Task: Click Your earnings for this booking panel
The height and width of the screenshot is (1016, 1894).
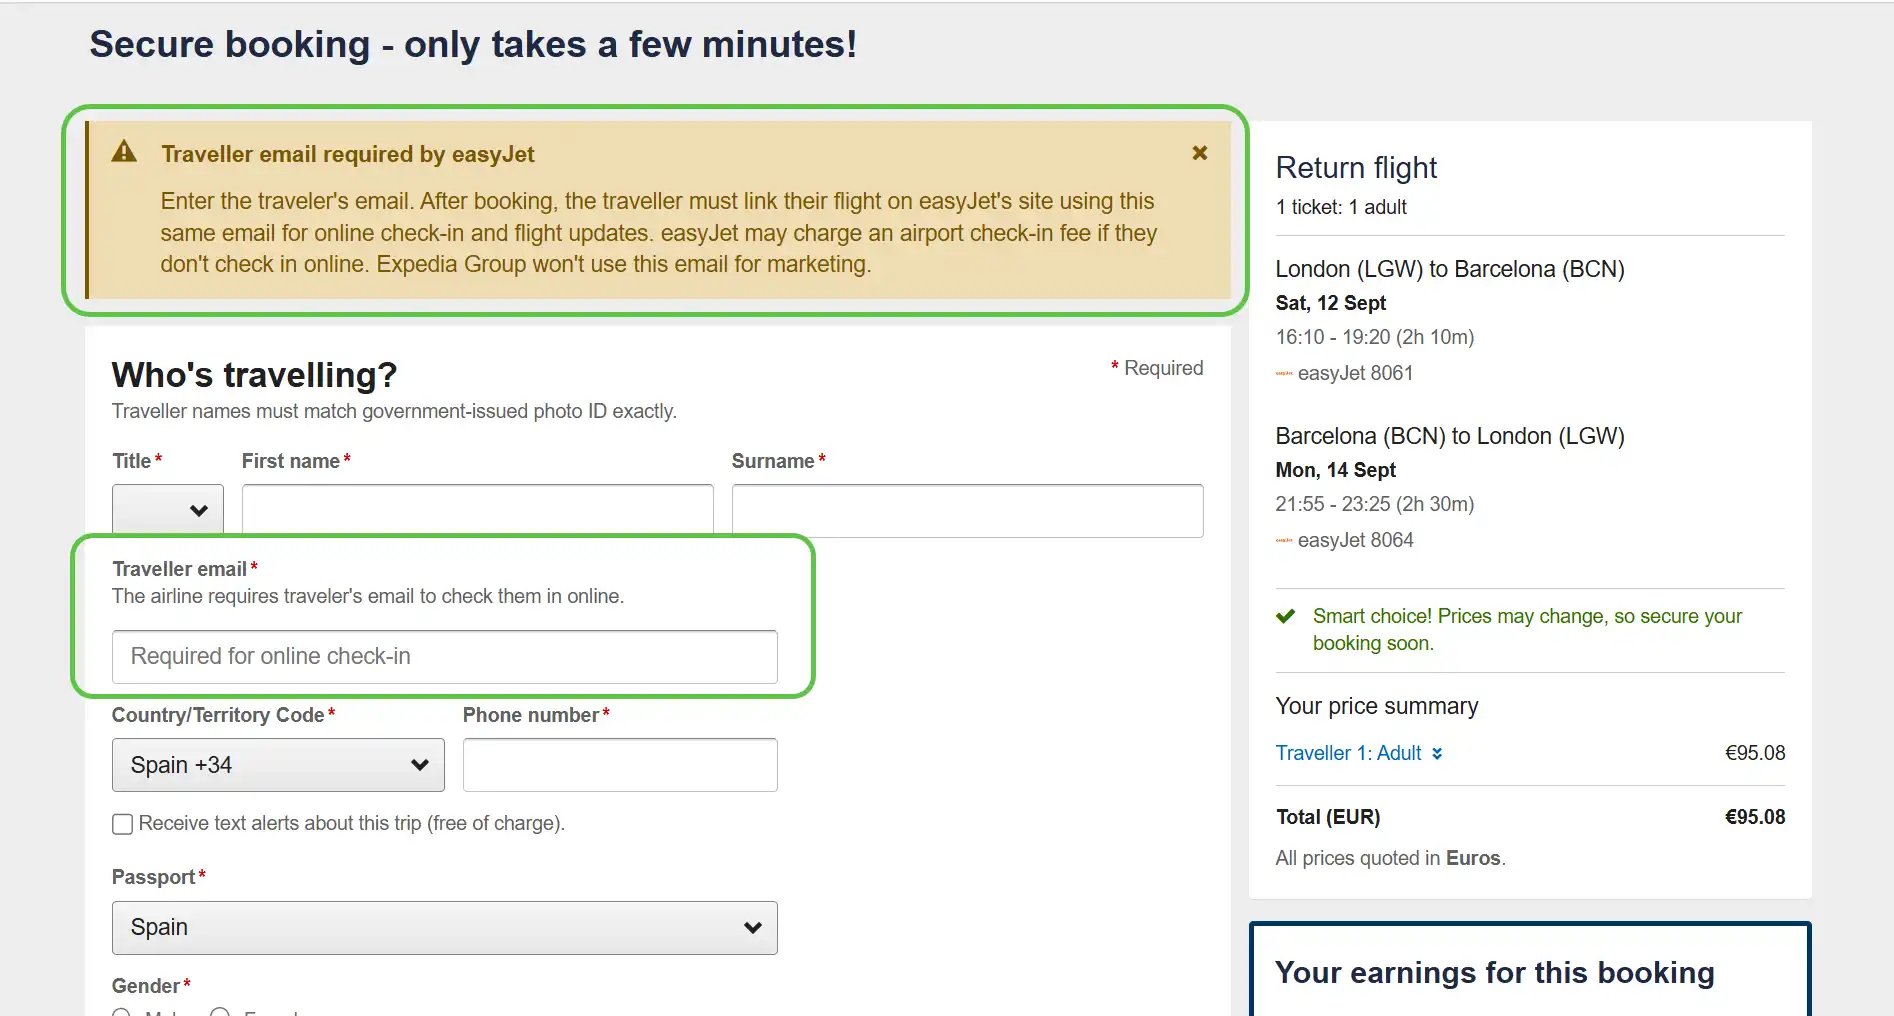Action: pos(1530,970)
